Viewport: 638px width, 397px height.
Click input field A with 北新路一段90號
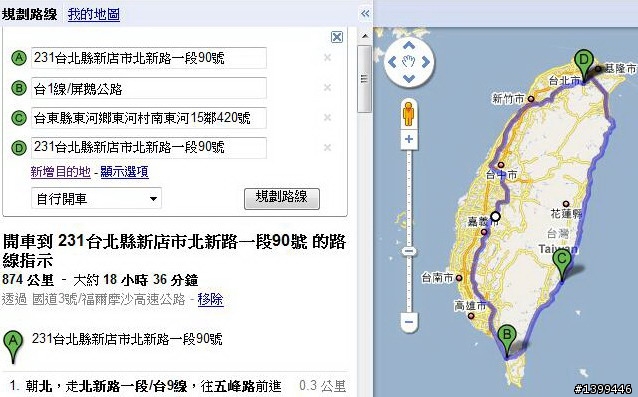pyautogui.click(x=149, y=58)
